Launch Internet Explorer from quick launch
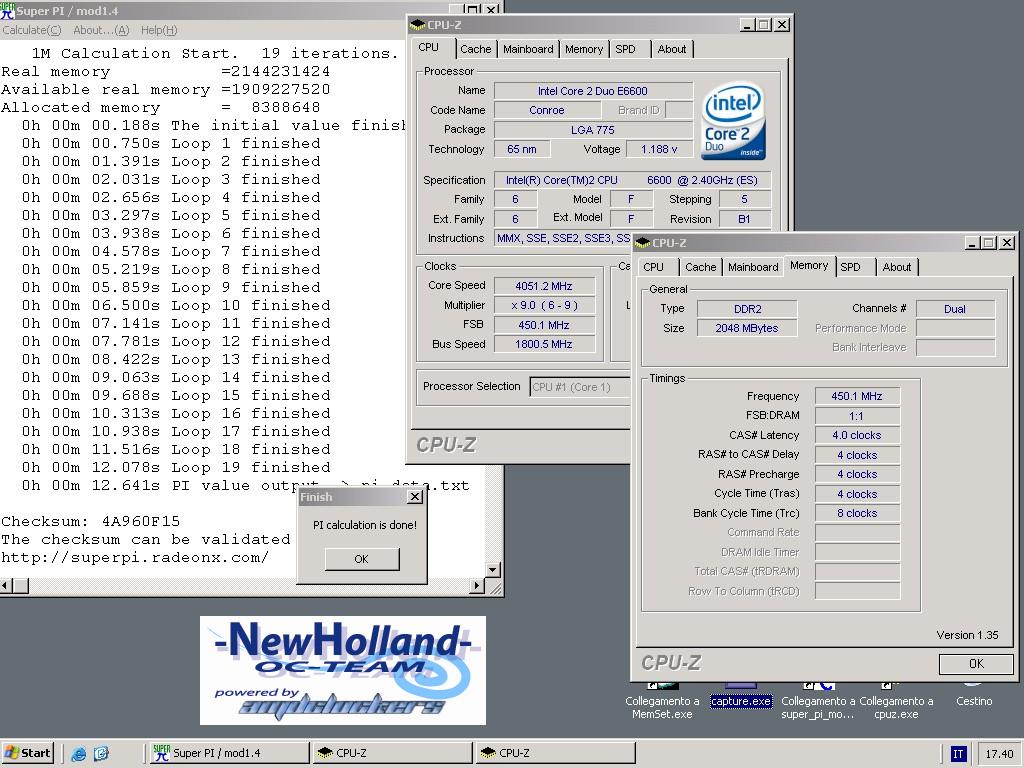Image resolution: width=1024 pixels, height=768 pixels. (x=79, y=754)
